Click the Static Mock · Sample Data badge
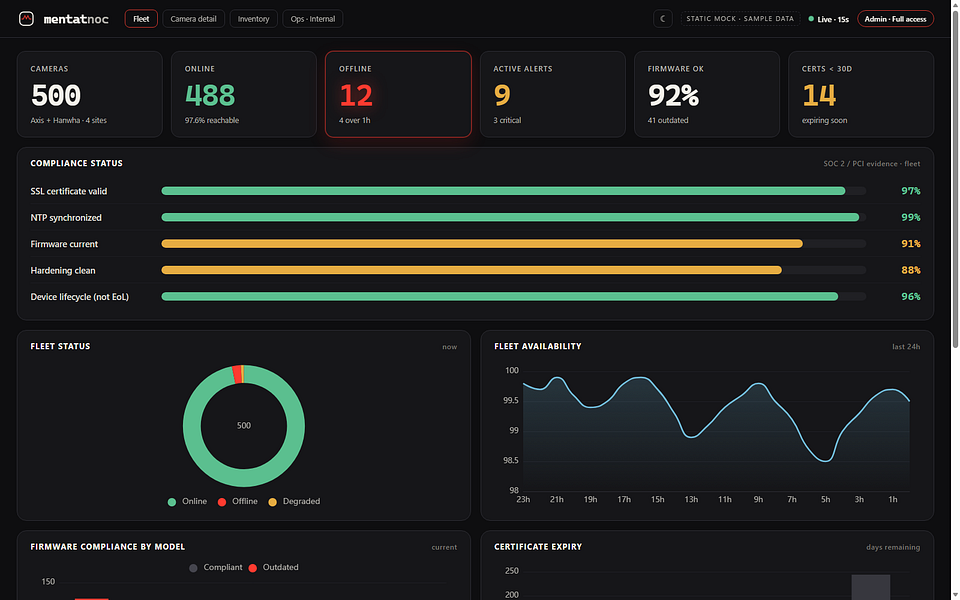The image size is (960, 600). coord(740,19)
